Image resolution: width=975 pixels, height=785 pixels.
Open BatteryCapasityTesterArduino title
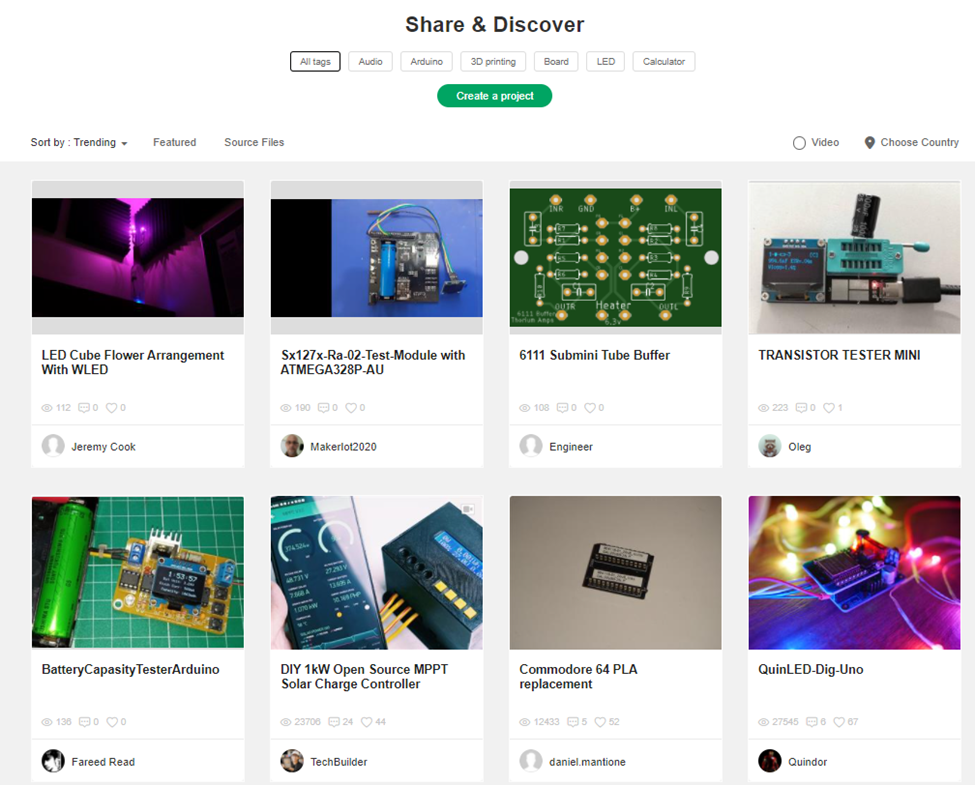(131, 669)
